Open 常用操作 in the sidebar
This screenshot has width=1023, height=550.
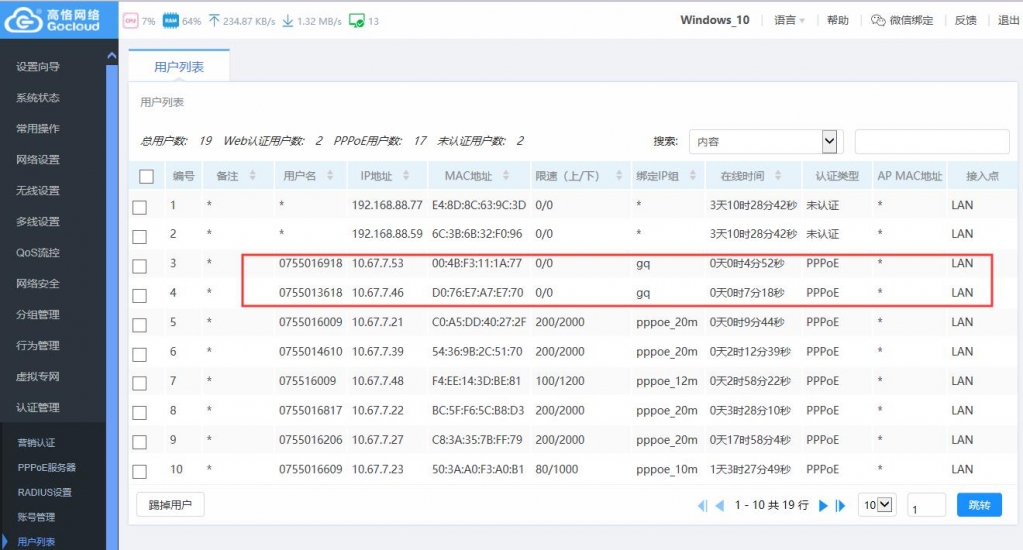click(x=38, y=129)
